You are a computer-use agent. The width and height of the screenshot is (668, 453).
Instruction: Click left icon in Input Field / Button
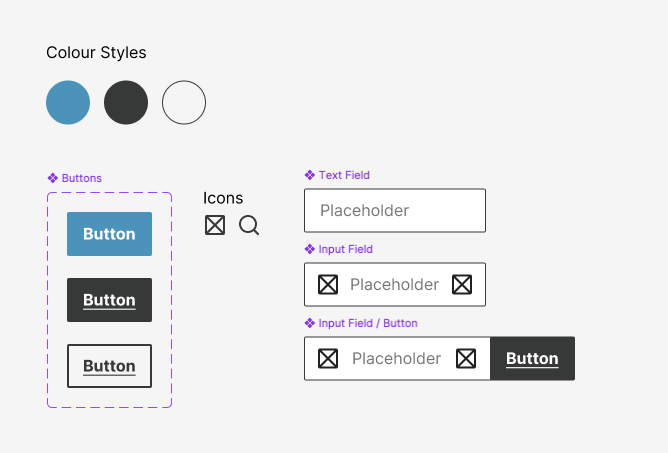(x=328, y=358)
